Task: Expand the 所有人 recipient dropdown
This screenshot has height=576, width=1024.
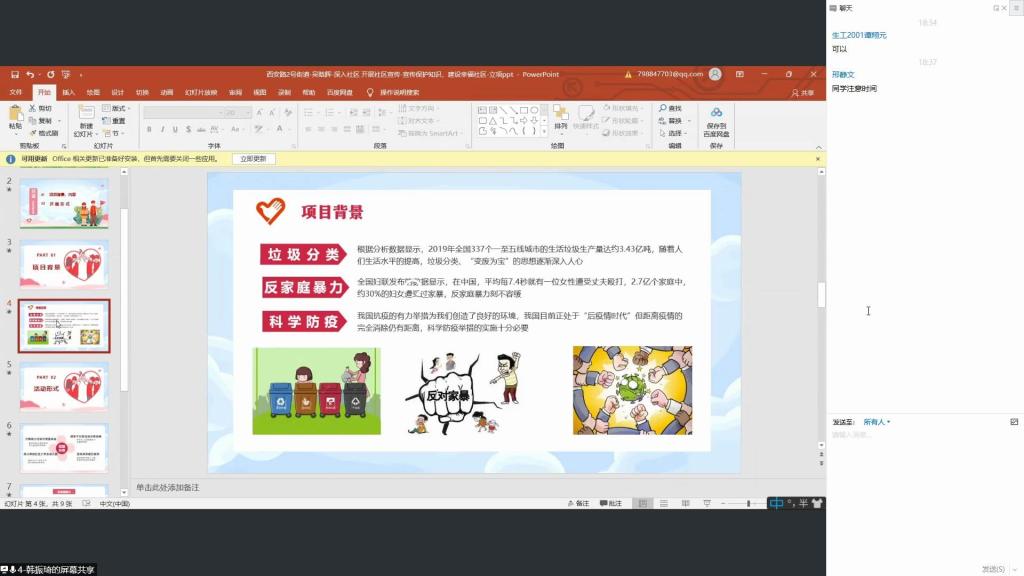Action: (x=876, y=422)
